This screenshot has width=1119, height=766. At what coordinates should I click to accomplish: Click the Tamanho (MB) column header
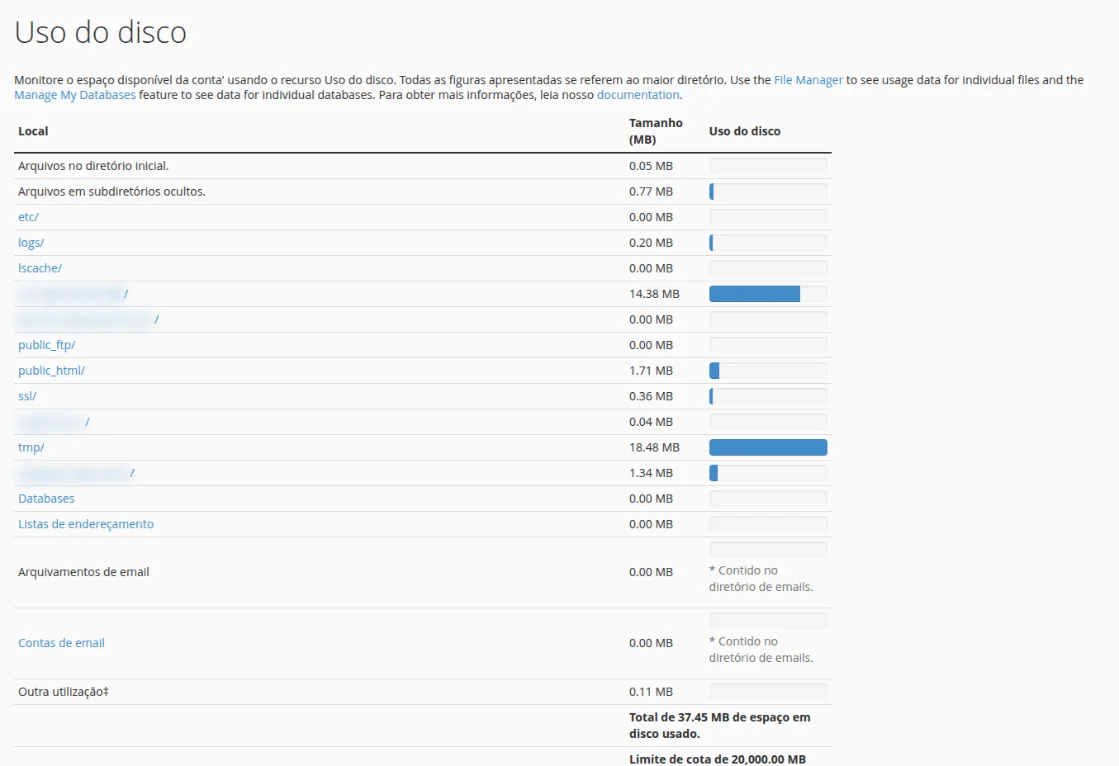coord(656,131)
